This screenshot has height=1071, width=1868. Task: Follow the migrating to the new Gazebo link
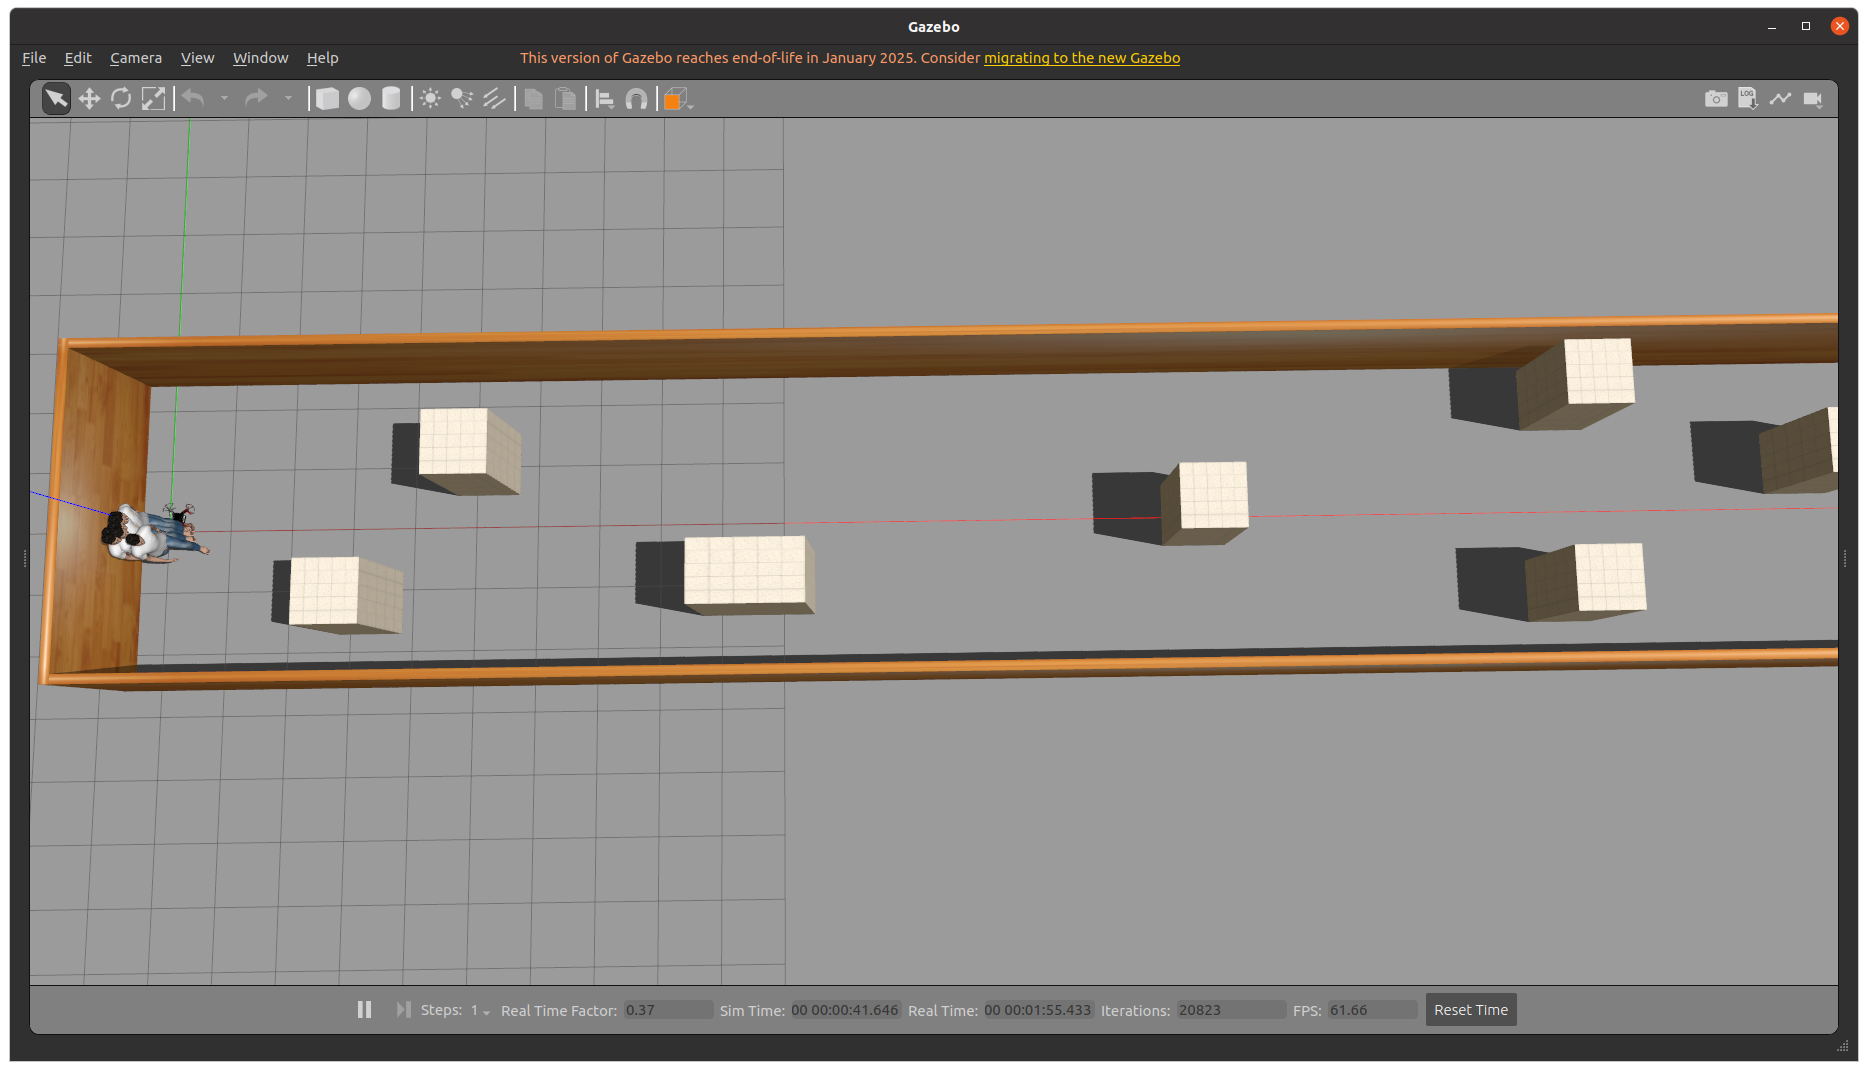[1082, 58]
